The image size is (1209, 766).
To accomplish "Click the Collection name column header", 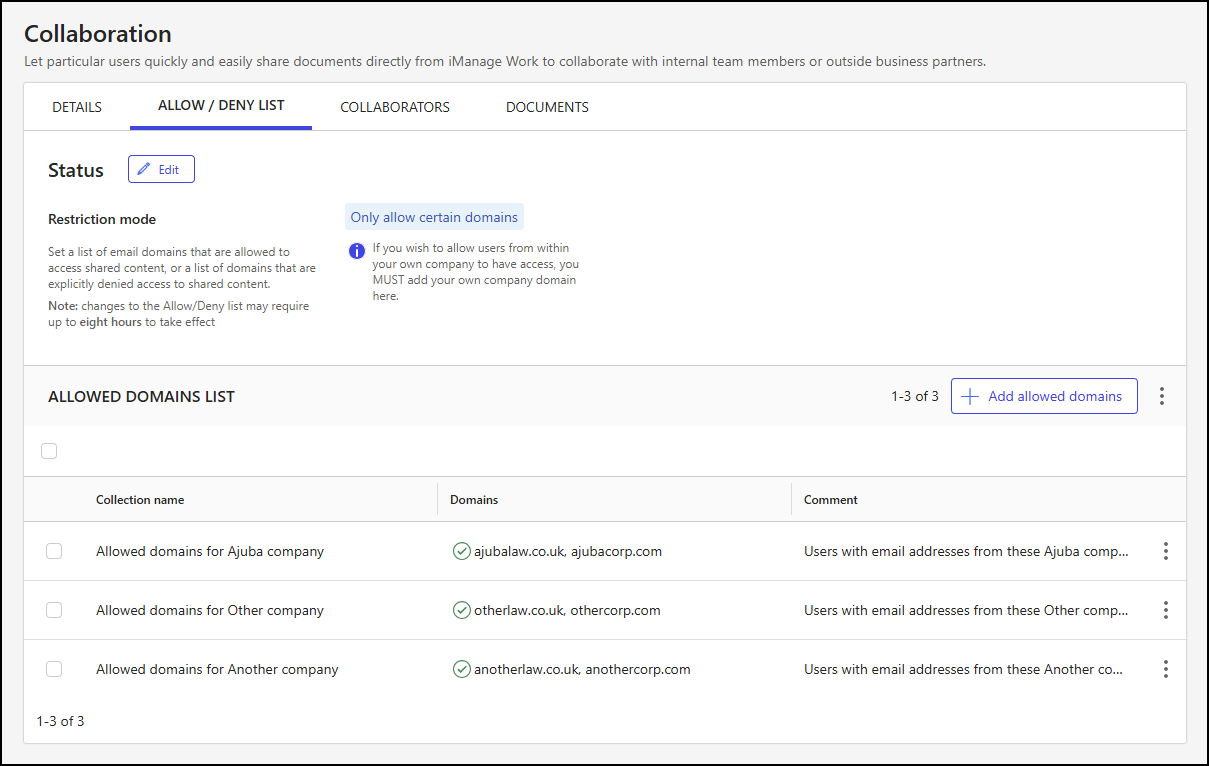I will [140, 499].
